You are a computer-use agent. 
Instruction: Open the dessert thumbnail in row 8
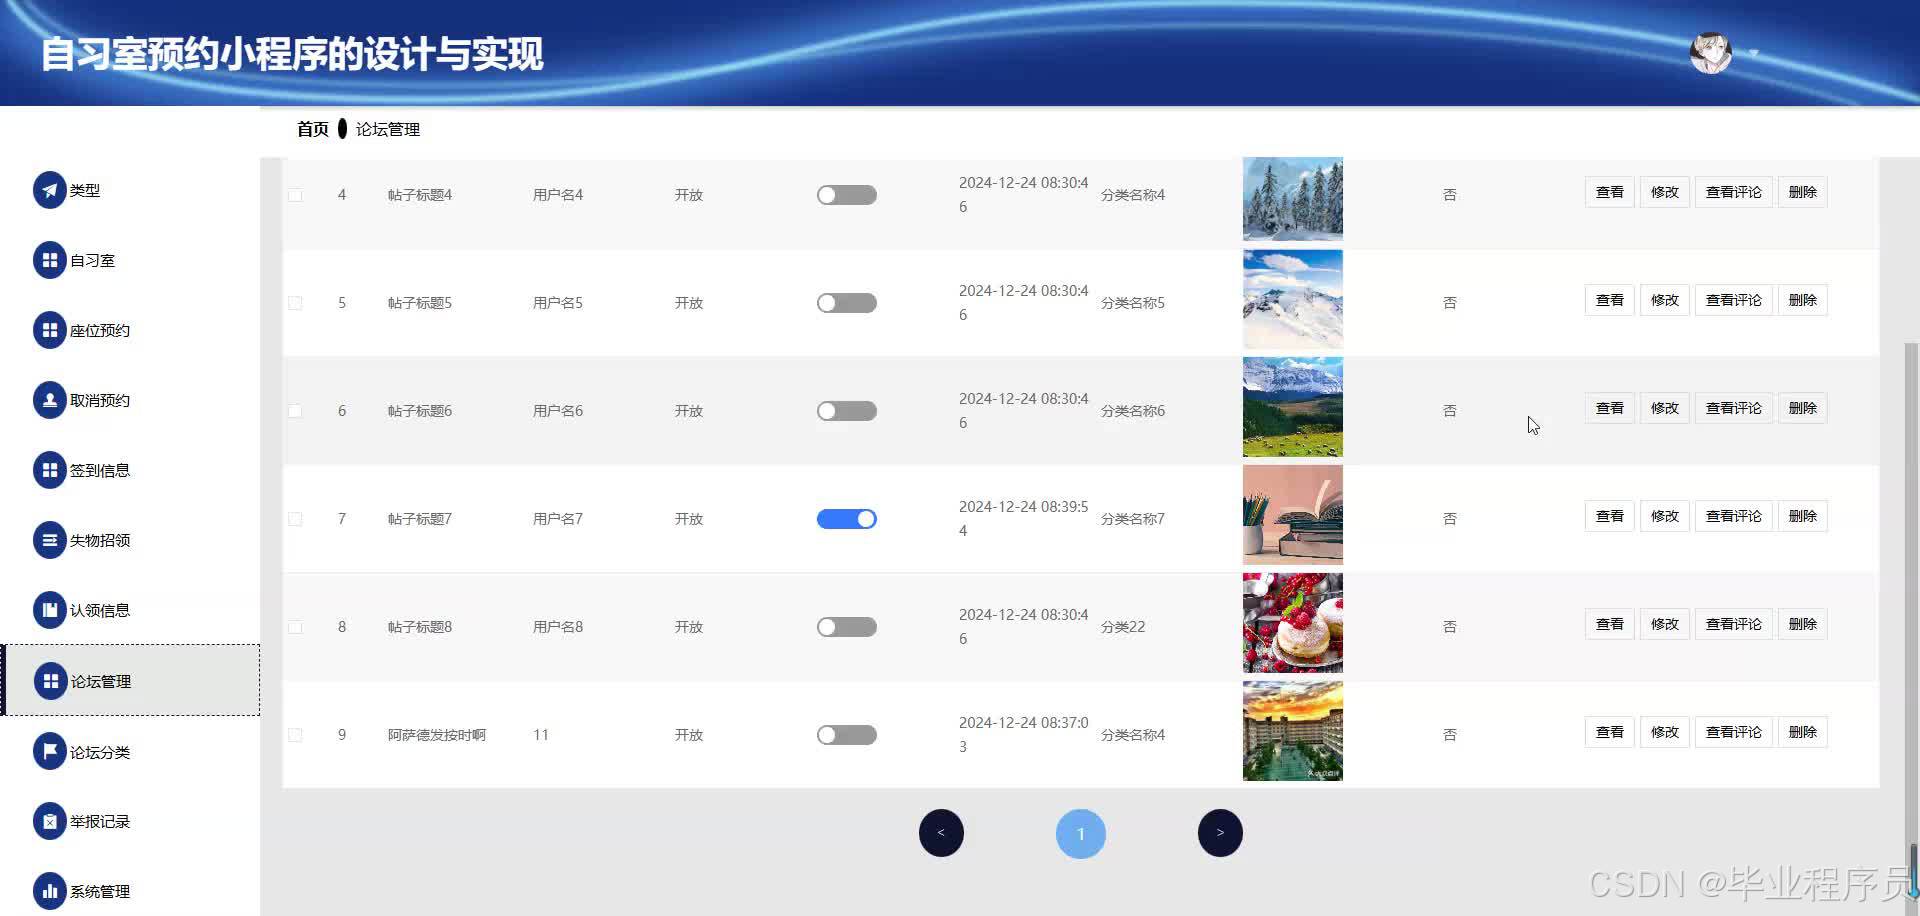1293,623
